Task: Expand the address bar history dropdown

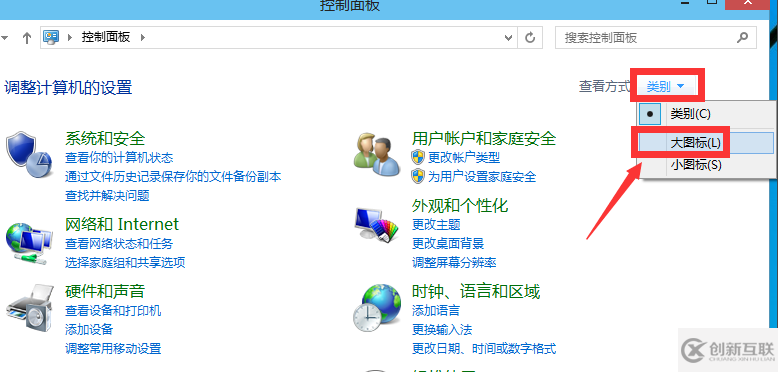Action: (x=508, y=37)
